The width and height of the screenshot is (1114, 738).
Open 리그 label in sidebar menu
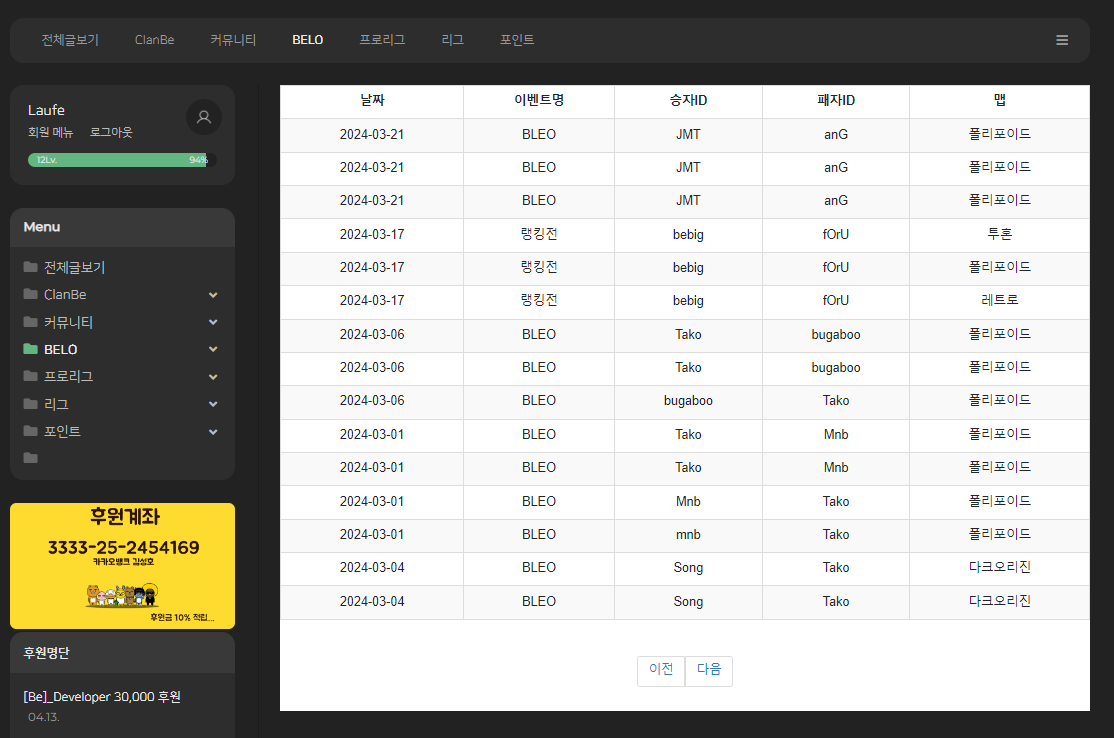[56, 404]
